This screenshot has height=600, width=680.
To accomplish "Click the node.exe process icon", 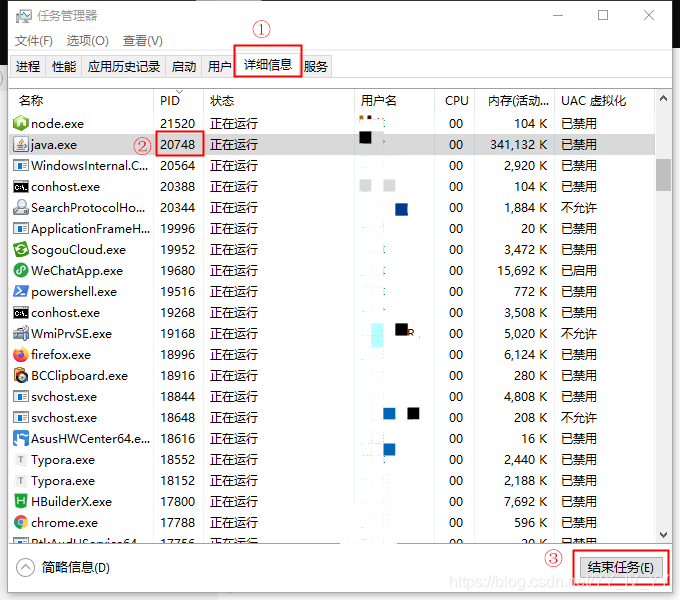I will 20,124.
